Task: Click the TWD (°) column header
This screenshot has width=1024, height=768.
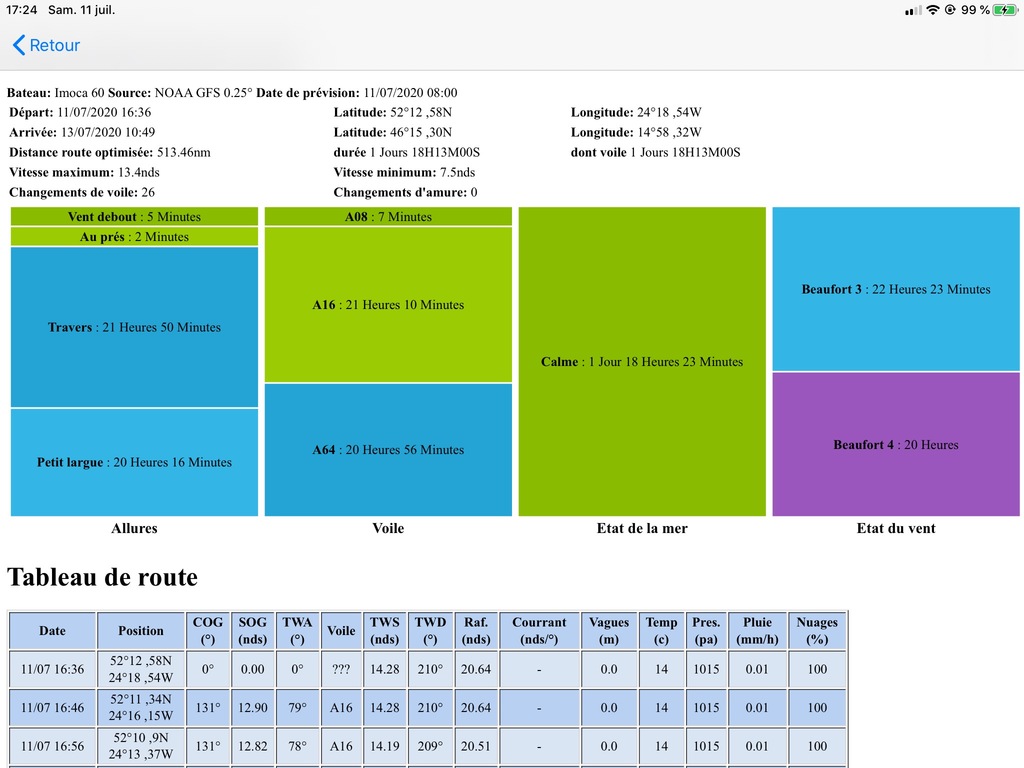Action: (x=430, y=631)
